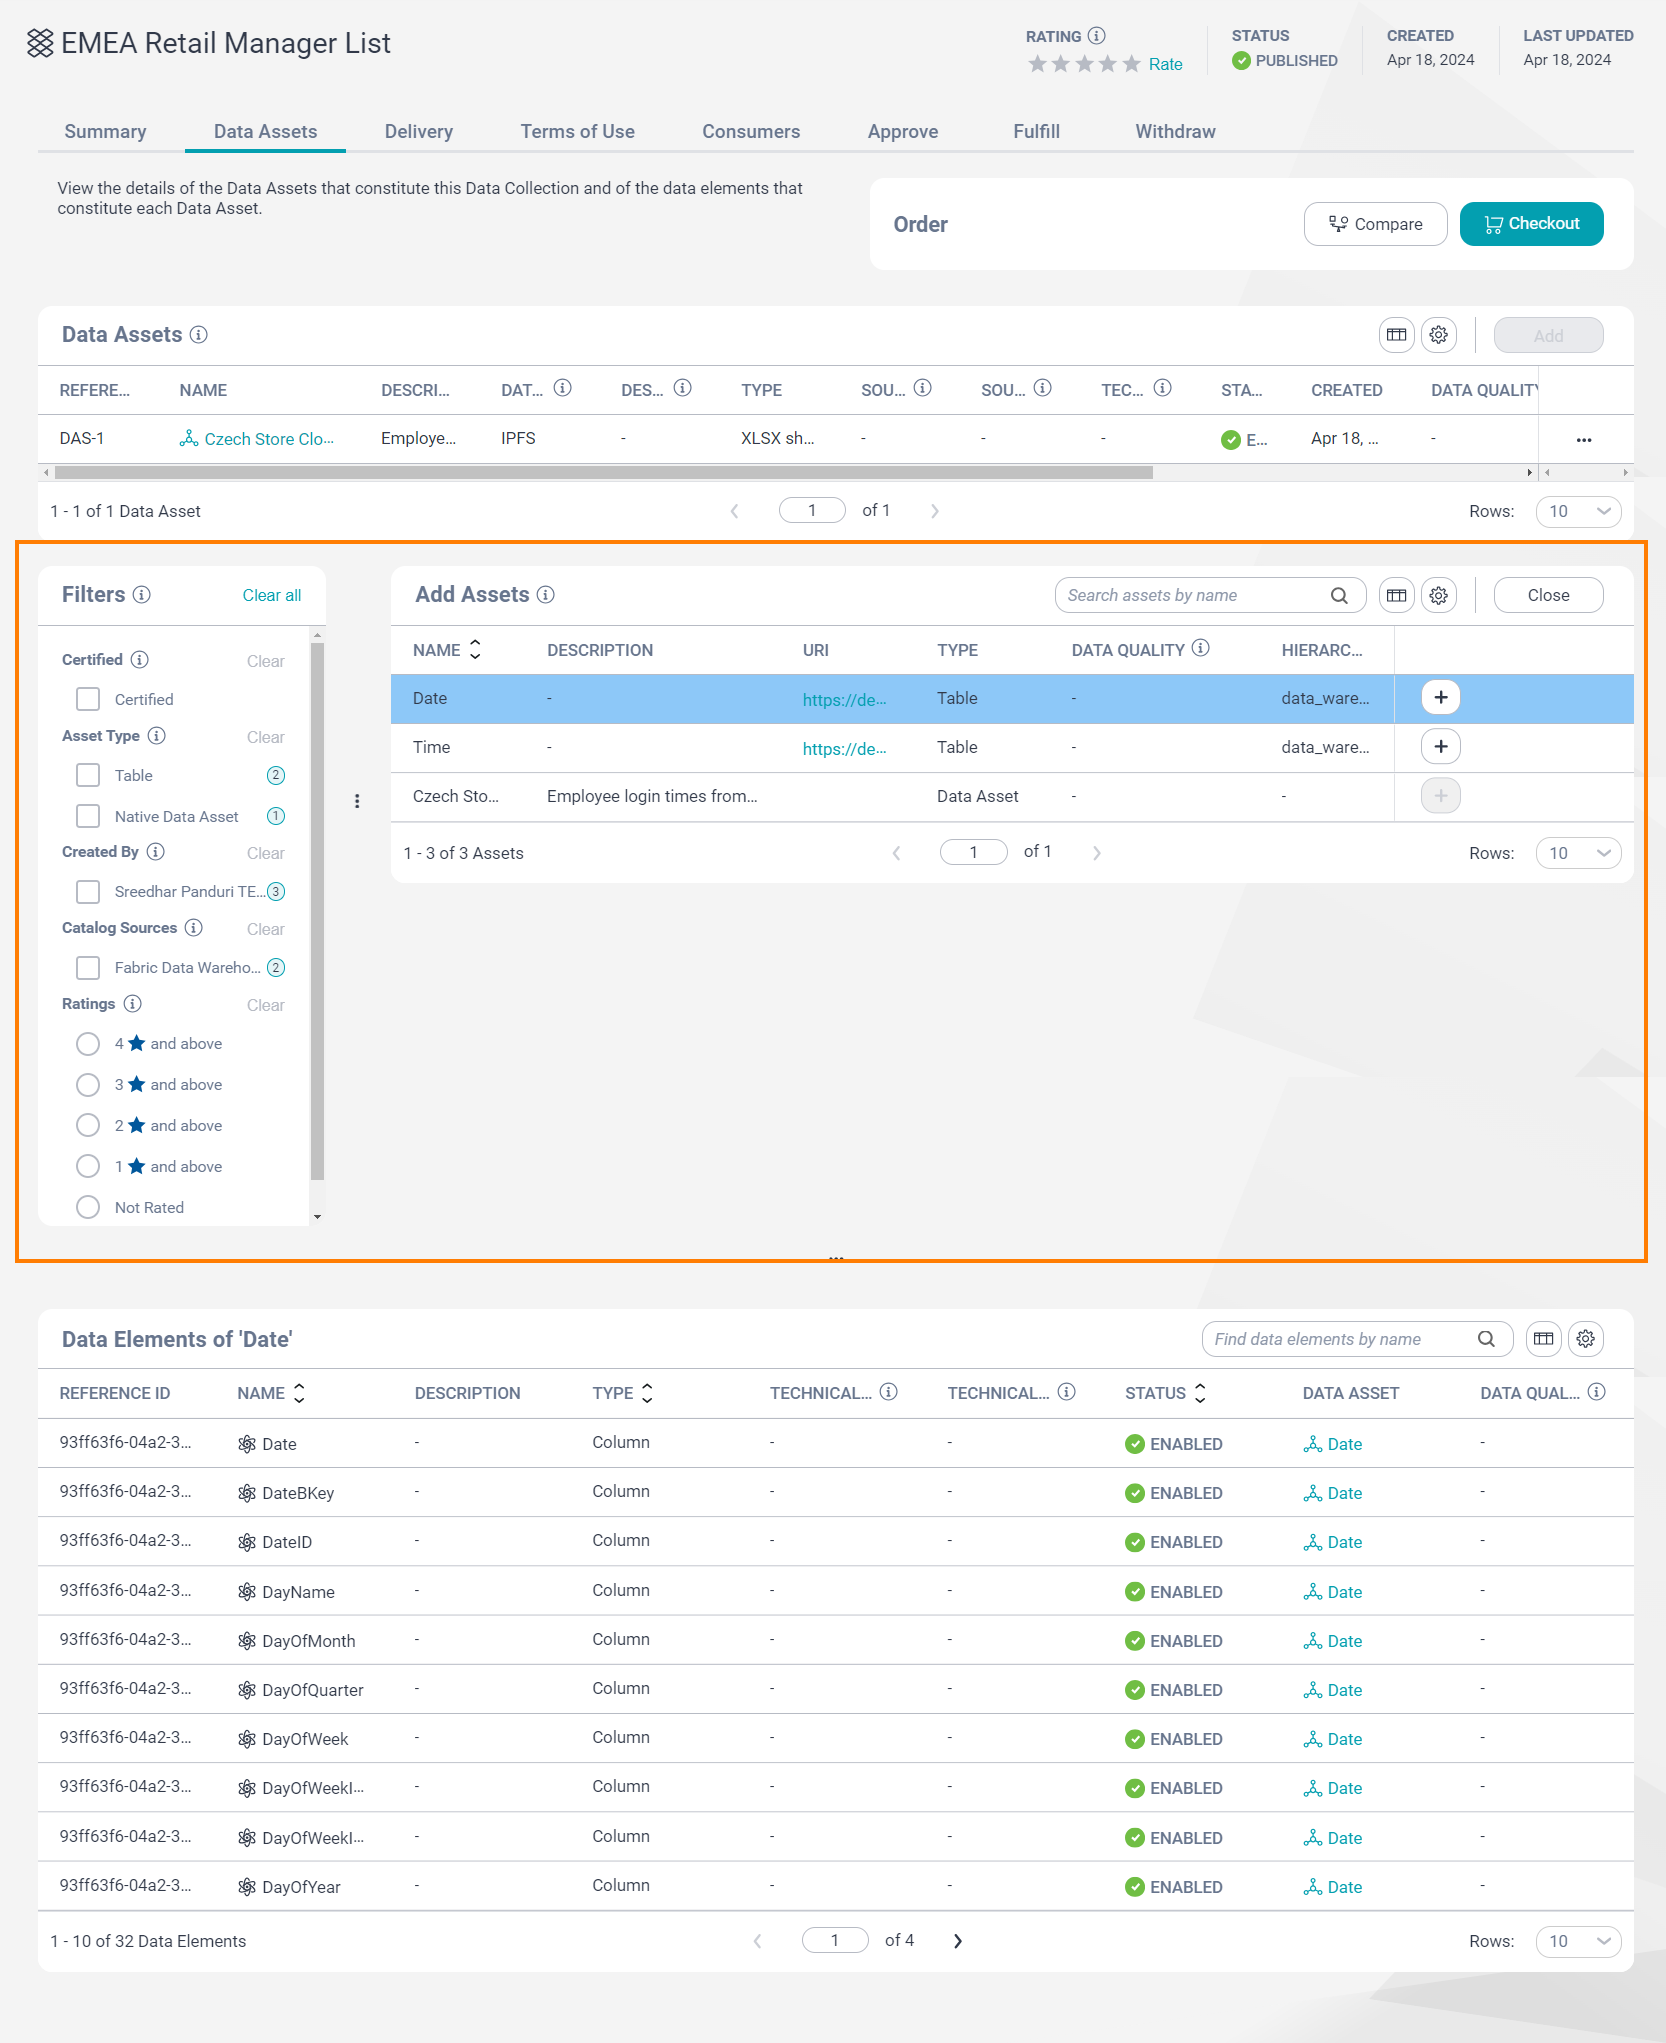Add the Time asset with plus button

point(1440,747)
